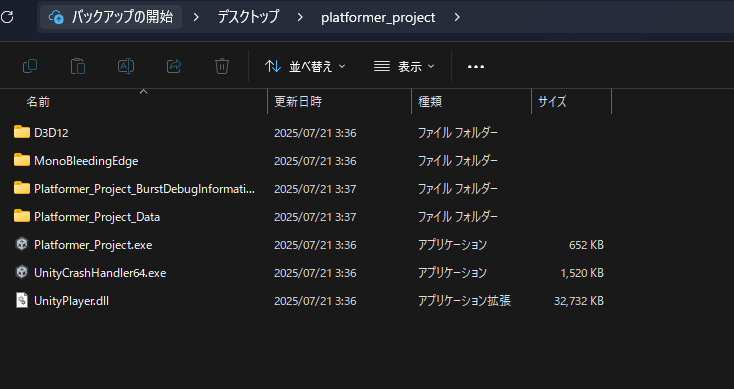Click the share icon in toolbar
Screen dimensions: 734x389
174,66
